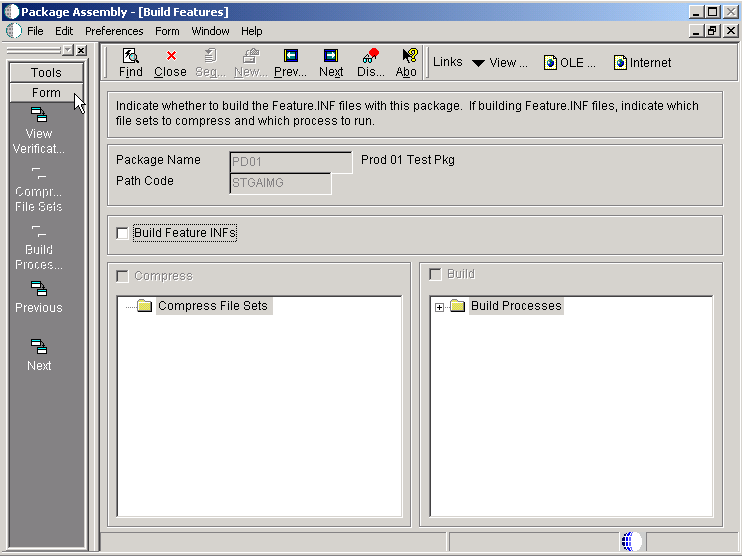Click the Package Name field PD01
Screen dimensions: 742x556
(291, 162)
